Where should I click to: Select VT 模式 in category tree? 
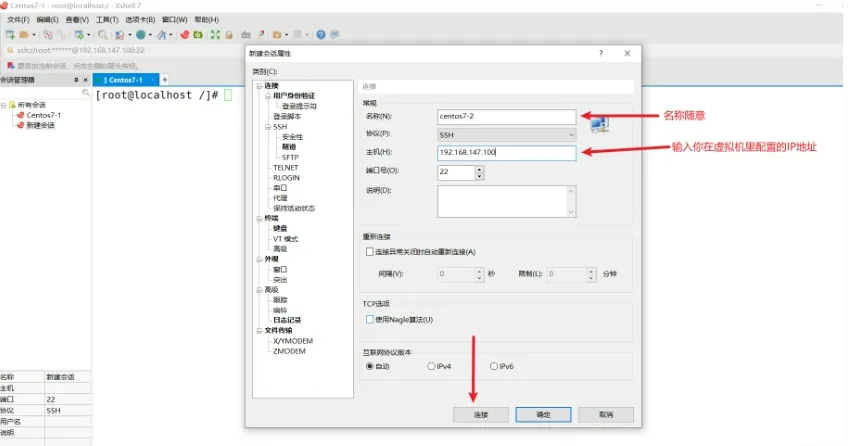click(285, 238)
